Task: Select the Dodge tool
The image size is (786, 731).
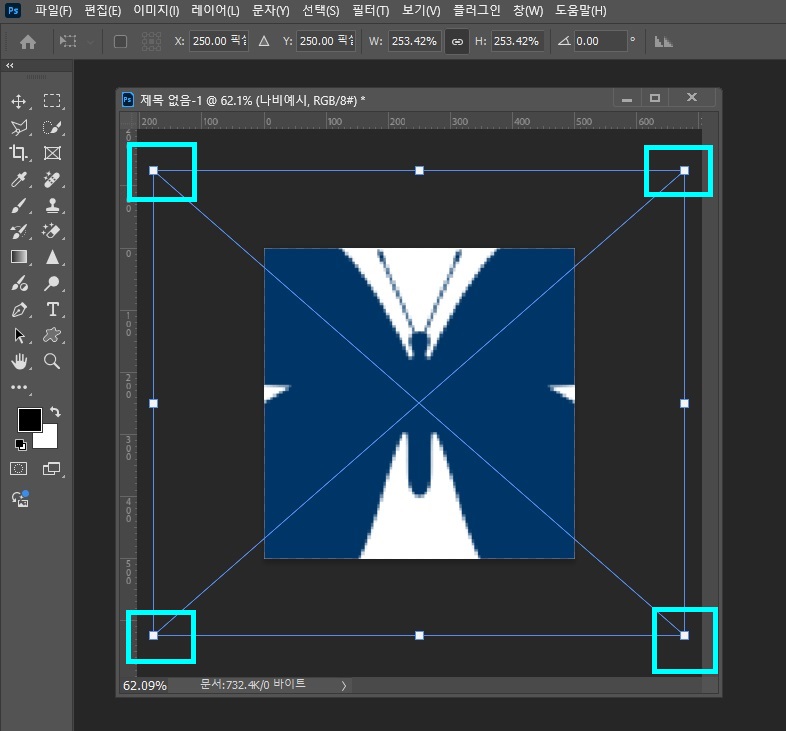Action: point(52,283)
